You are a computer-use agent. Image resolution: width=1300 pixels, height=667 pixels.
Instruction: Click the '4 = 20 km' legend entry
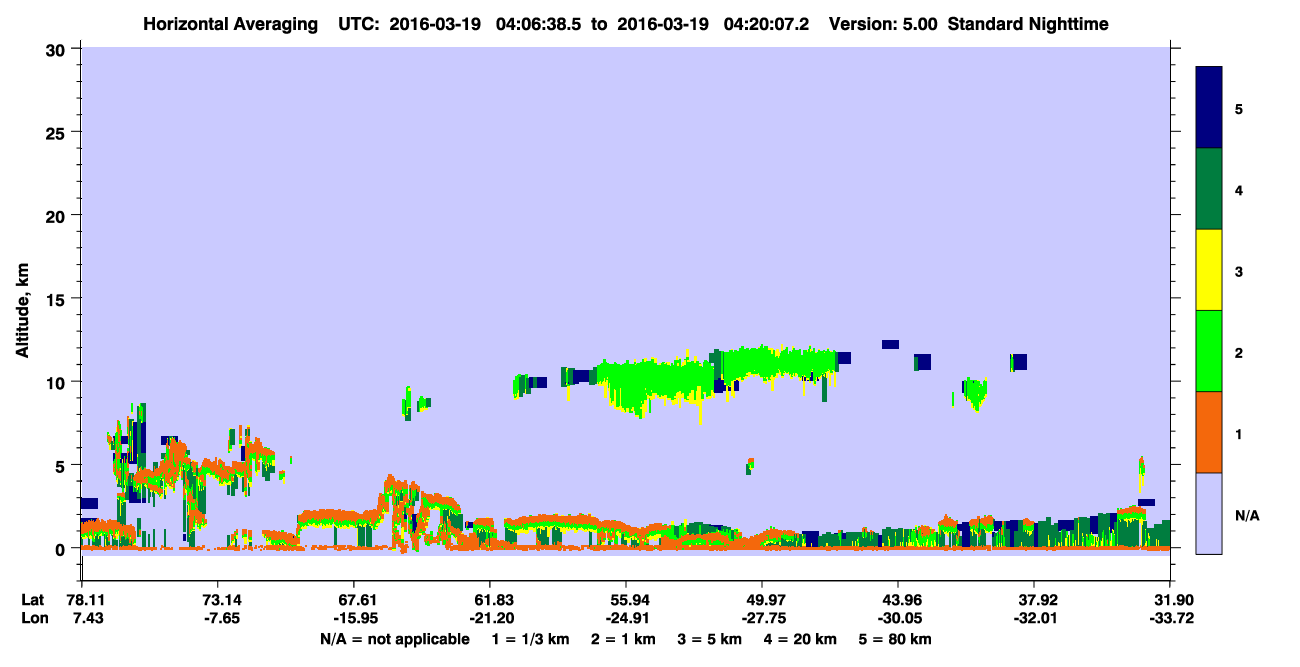[799, 639]
